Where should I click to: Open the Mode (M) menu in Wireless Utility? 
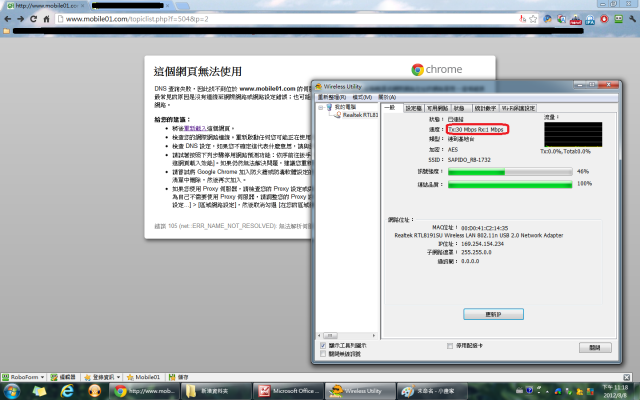click(x=362, y=97)
